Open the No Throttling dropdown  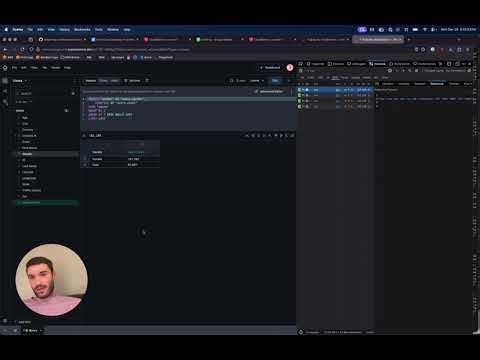455,71
